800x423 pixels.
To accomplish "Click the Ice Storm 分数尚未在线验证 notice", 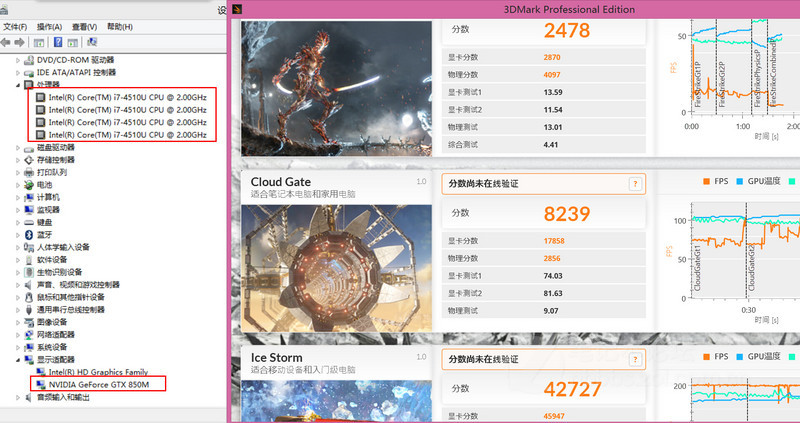I will pos(543,359).
